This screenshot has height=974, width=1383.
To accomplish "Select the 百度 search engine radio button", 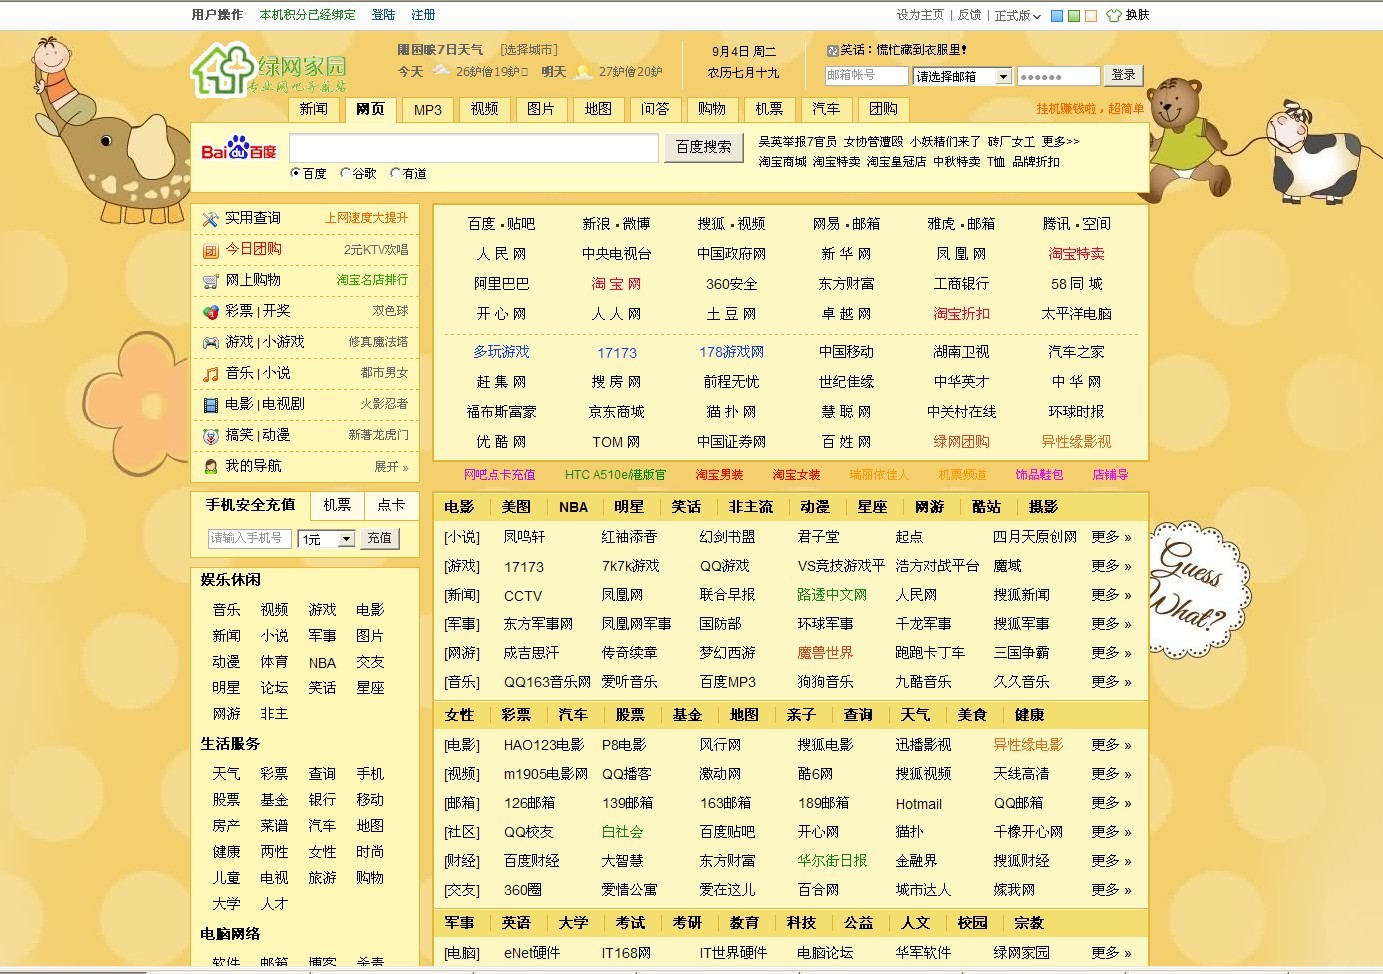I will [296, 173].
